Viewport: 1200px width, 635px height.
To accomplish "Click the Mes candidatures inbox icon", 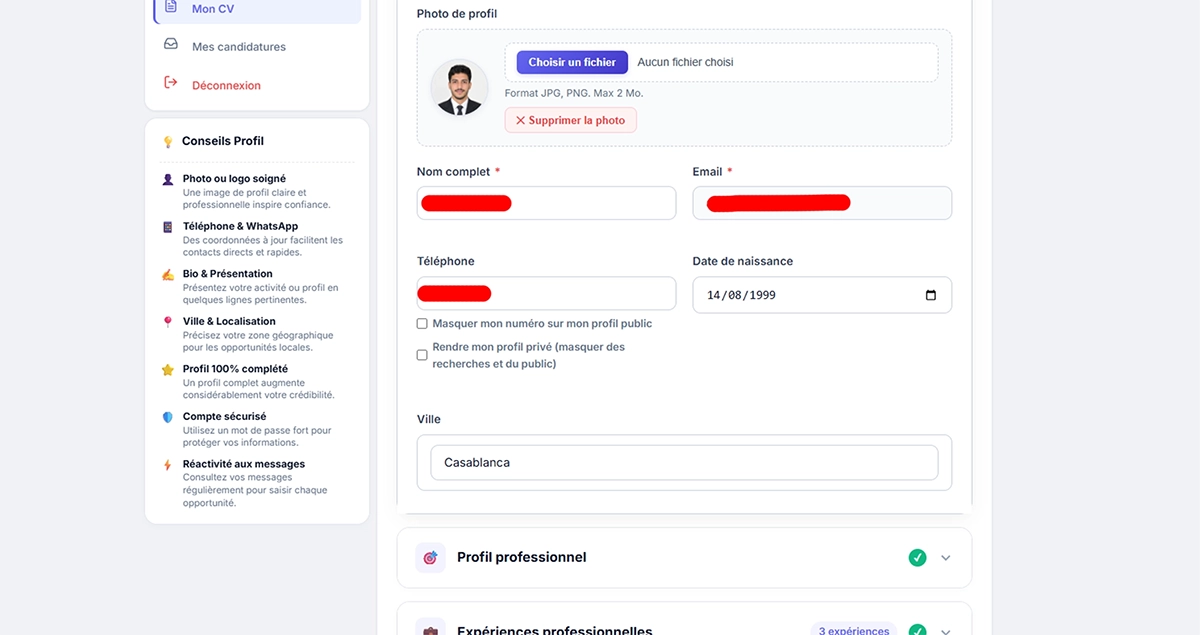I will (171, 45).
